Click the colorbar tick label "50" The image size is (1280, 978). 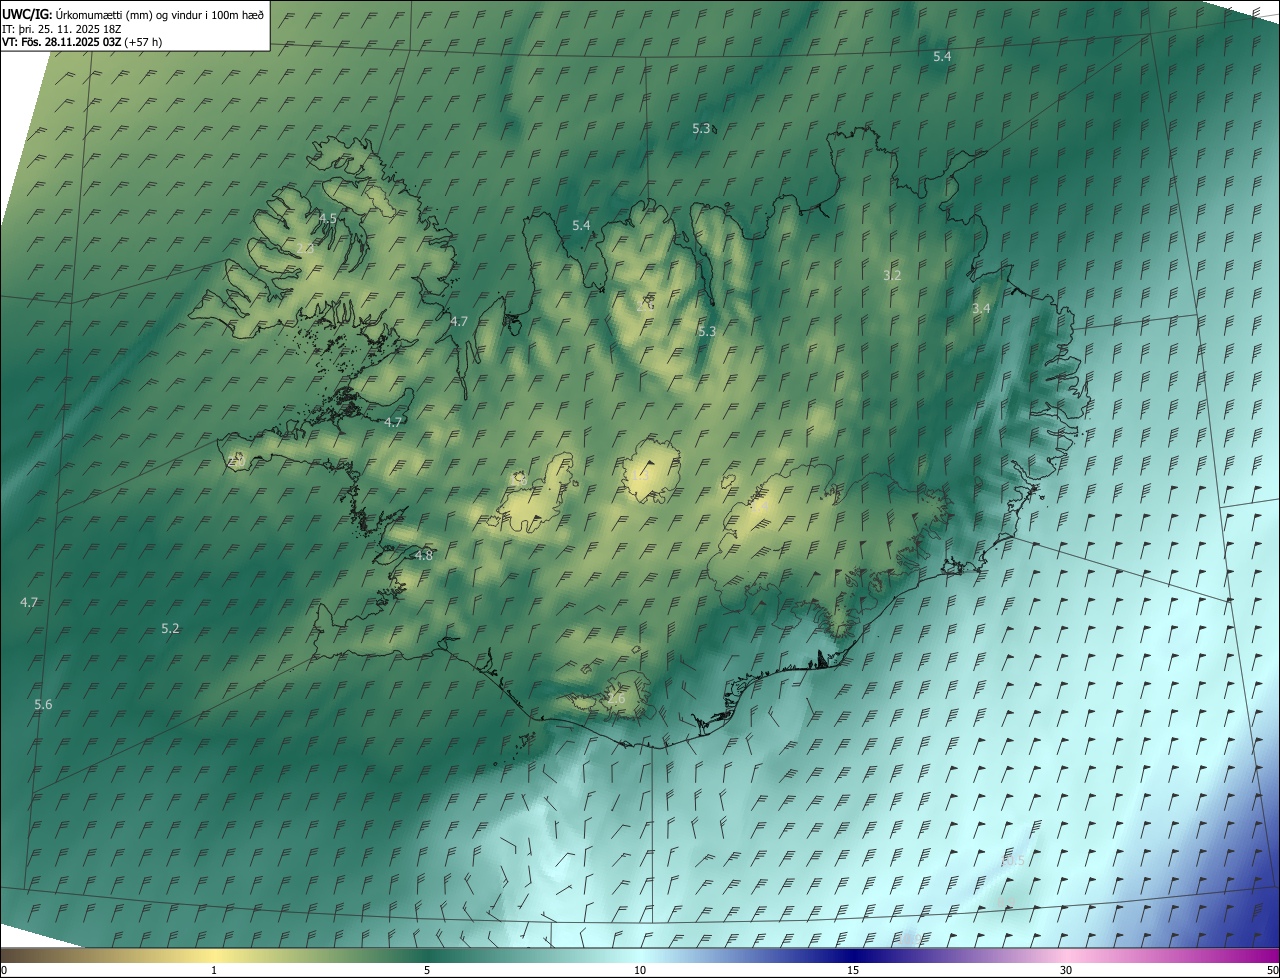[x=1272, y=971]
